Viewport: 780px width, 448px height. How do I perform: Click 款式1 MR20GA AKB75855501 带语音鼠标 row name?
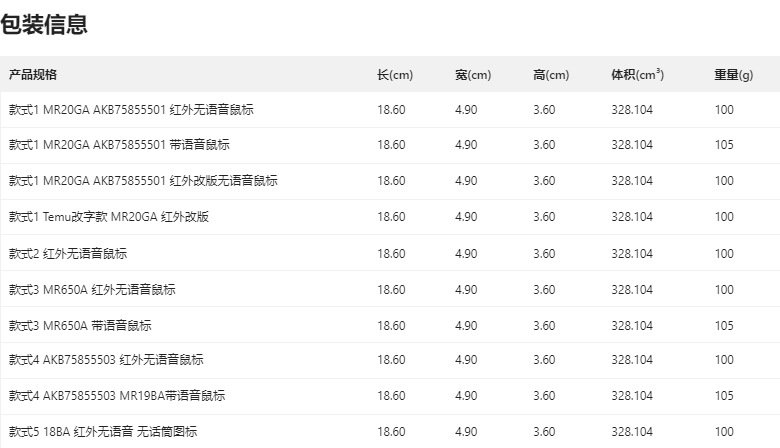(x=119, y=145)
